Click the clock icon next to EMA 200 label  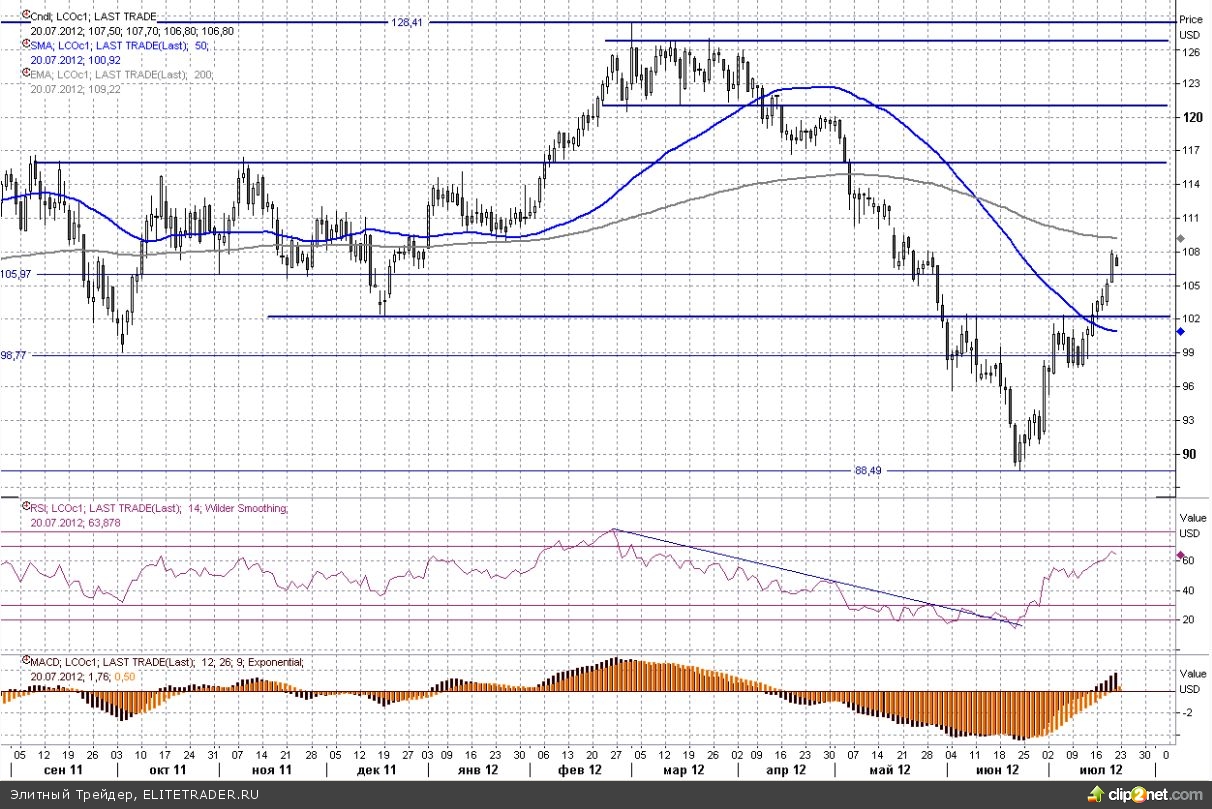24,74
